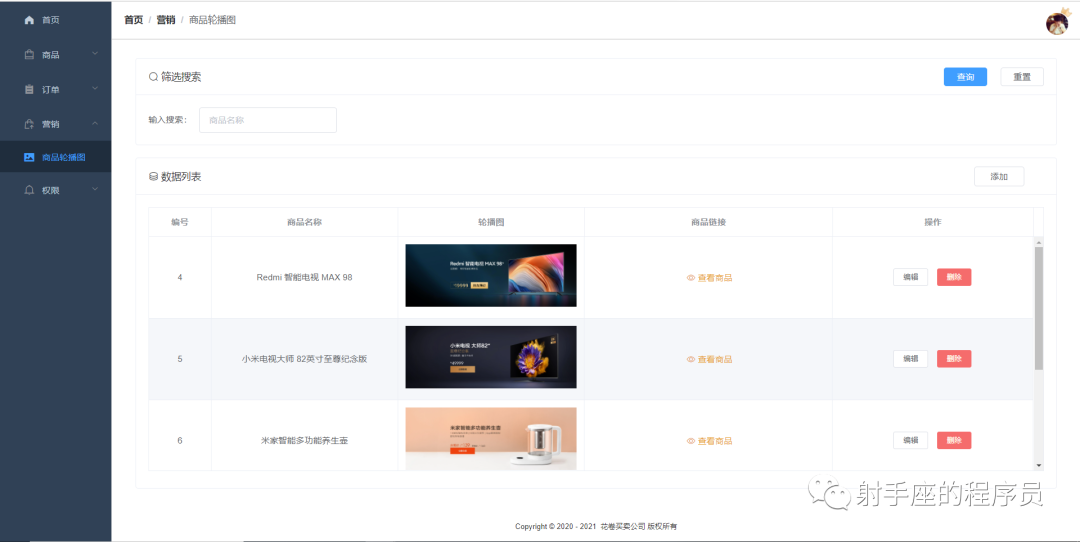Open the 商品 sidebar menu

(55, 54)
